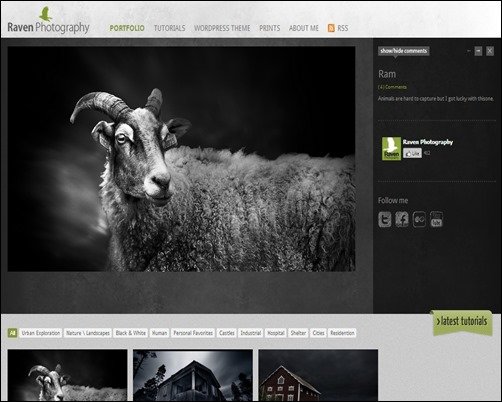Open the (4) Comments link

[392, 87]
